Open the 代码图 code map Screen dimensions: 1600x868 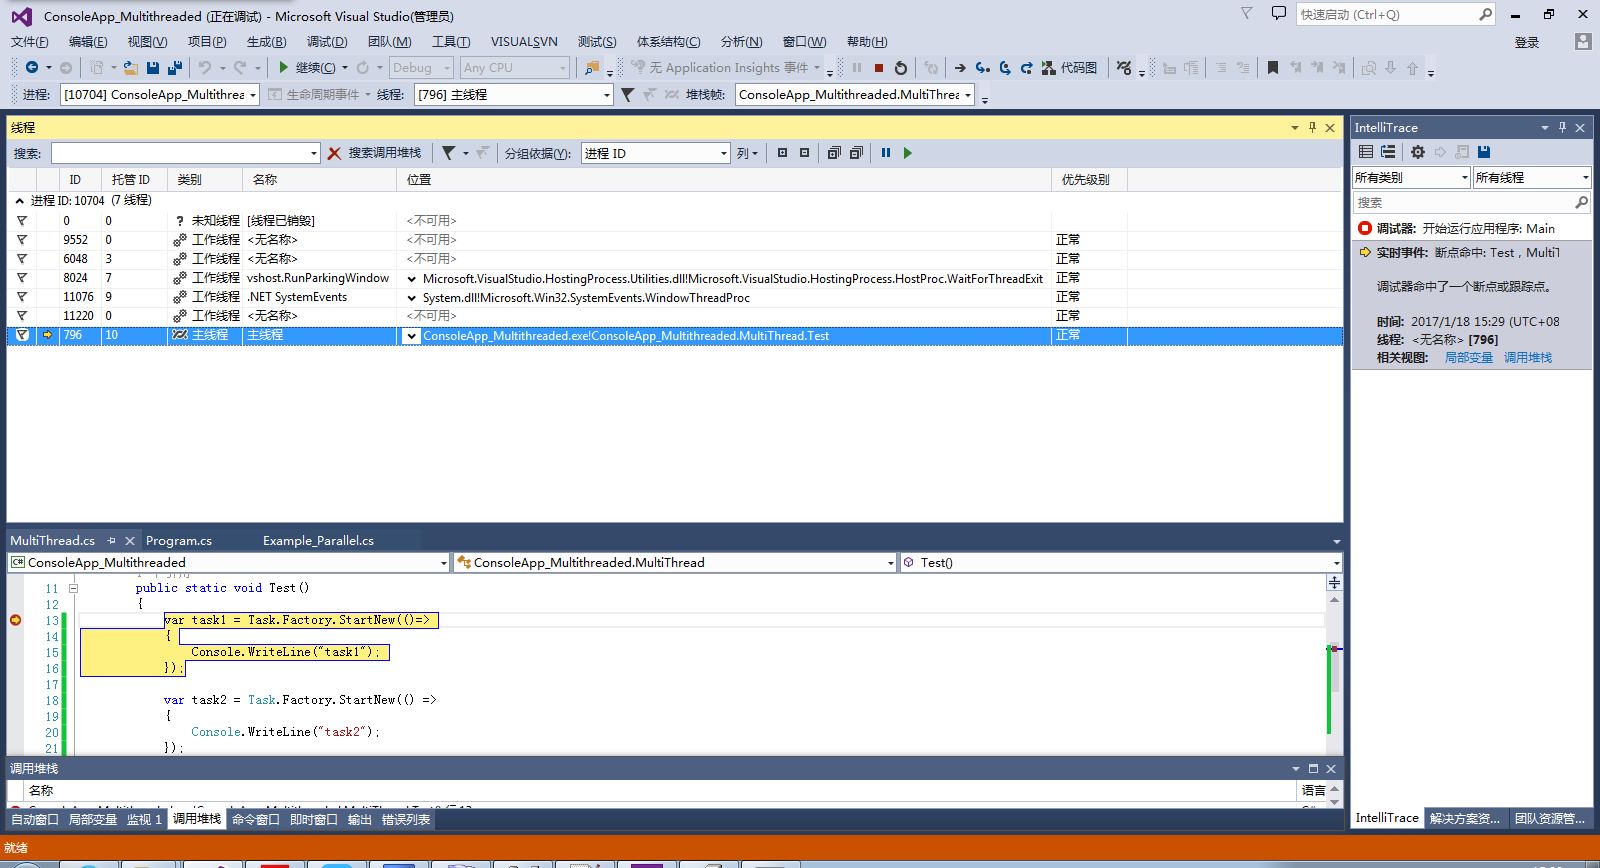pyautogui.click(x=1069, y=68)
